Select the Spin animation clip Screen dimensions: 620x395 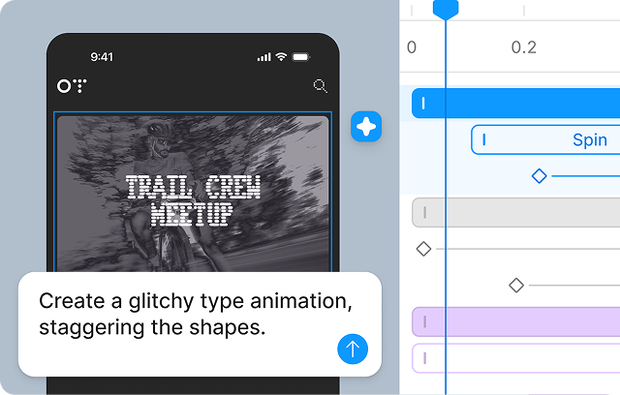[x=546, y=140]
